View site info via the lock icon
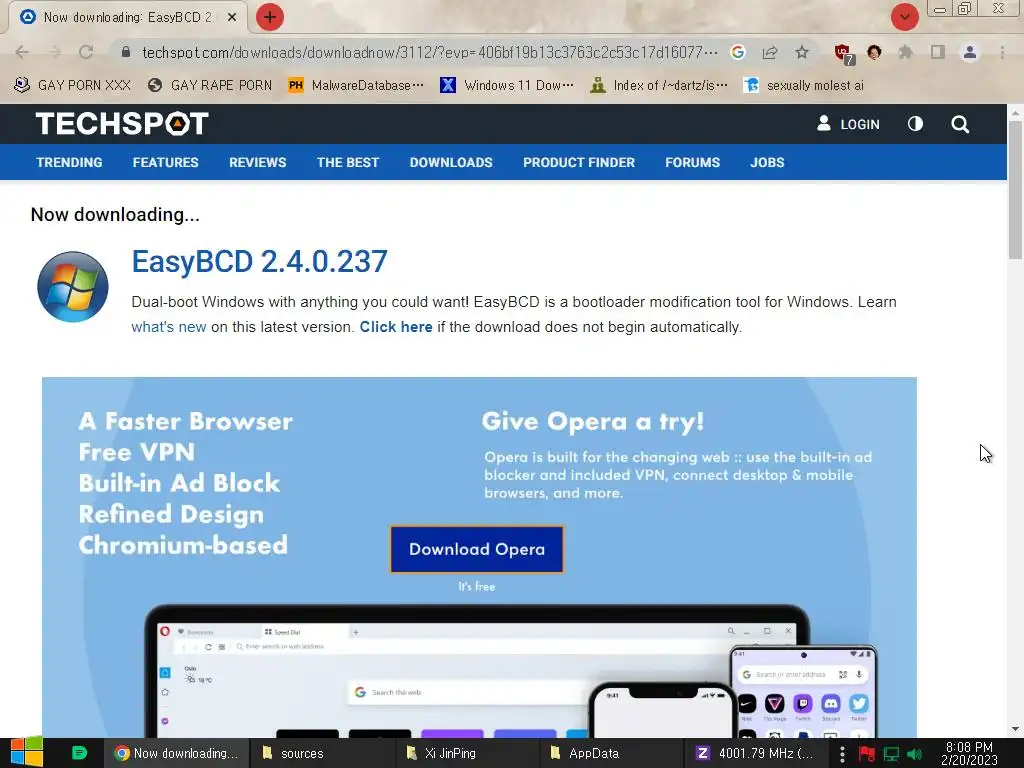The image size is (1024, 768). [126, 52]
